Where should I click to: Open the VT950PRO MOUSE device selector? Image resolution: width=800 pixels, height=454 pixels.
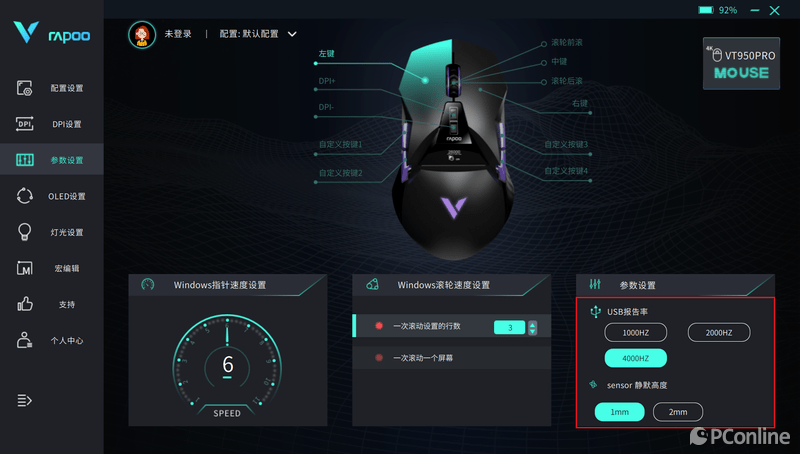pyautogui.click(x=741, y=64)
